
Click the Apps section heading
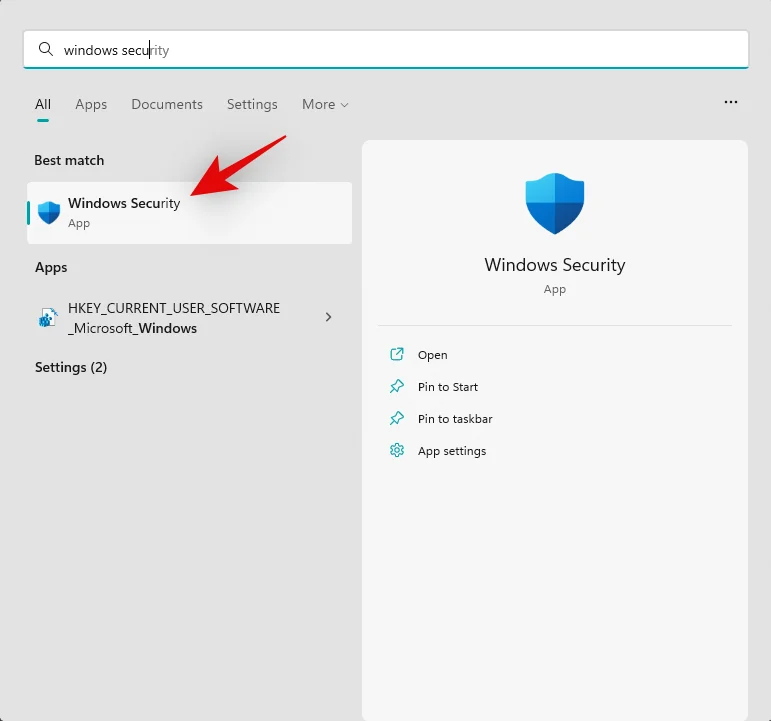(51, 268)
